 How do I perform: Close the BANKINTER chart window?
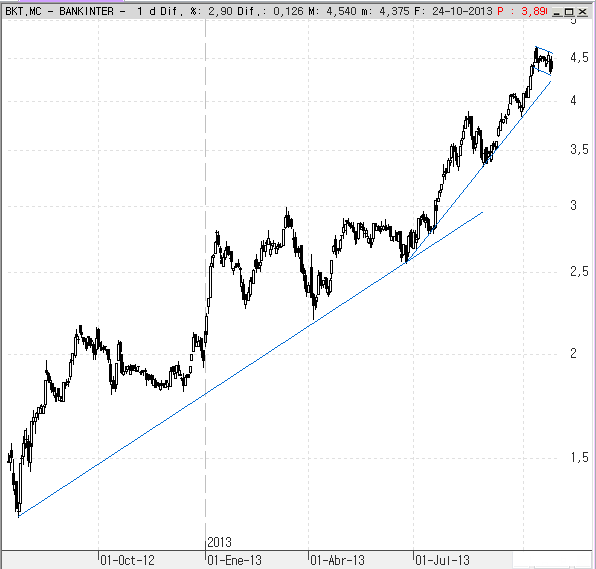coord(582,12)
